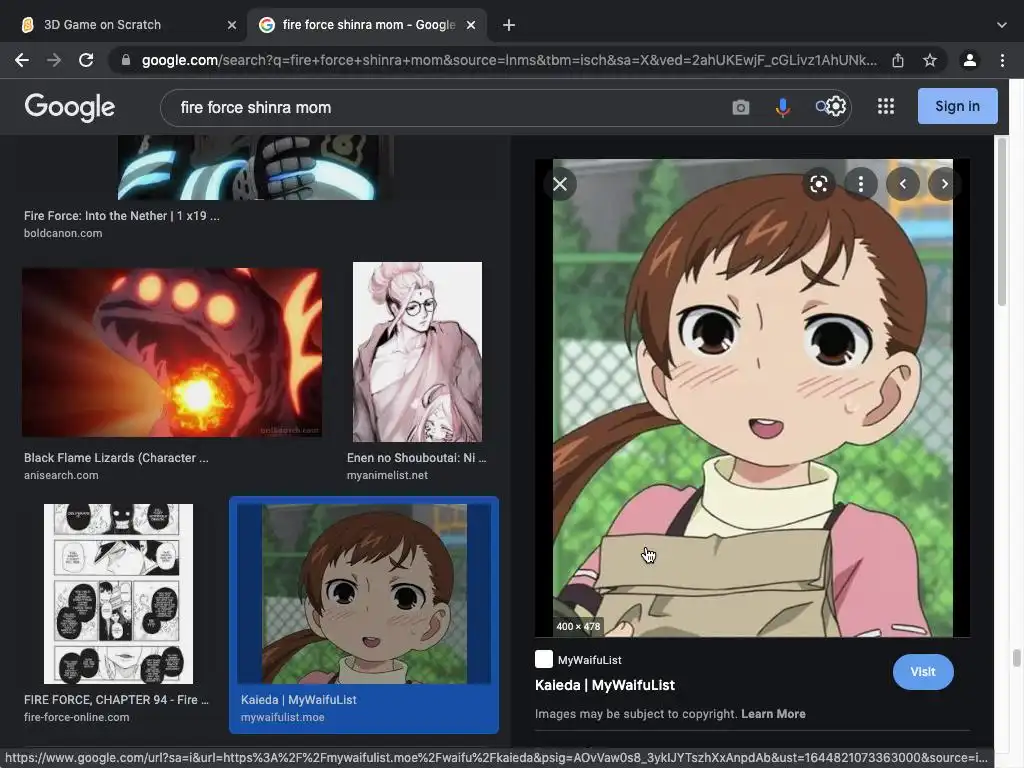The image size is (1024, 768).
Task: Bookmark this page with the star
Action: pos(930,60)
